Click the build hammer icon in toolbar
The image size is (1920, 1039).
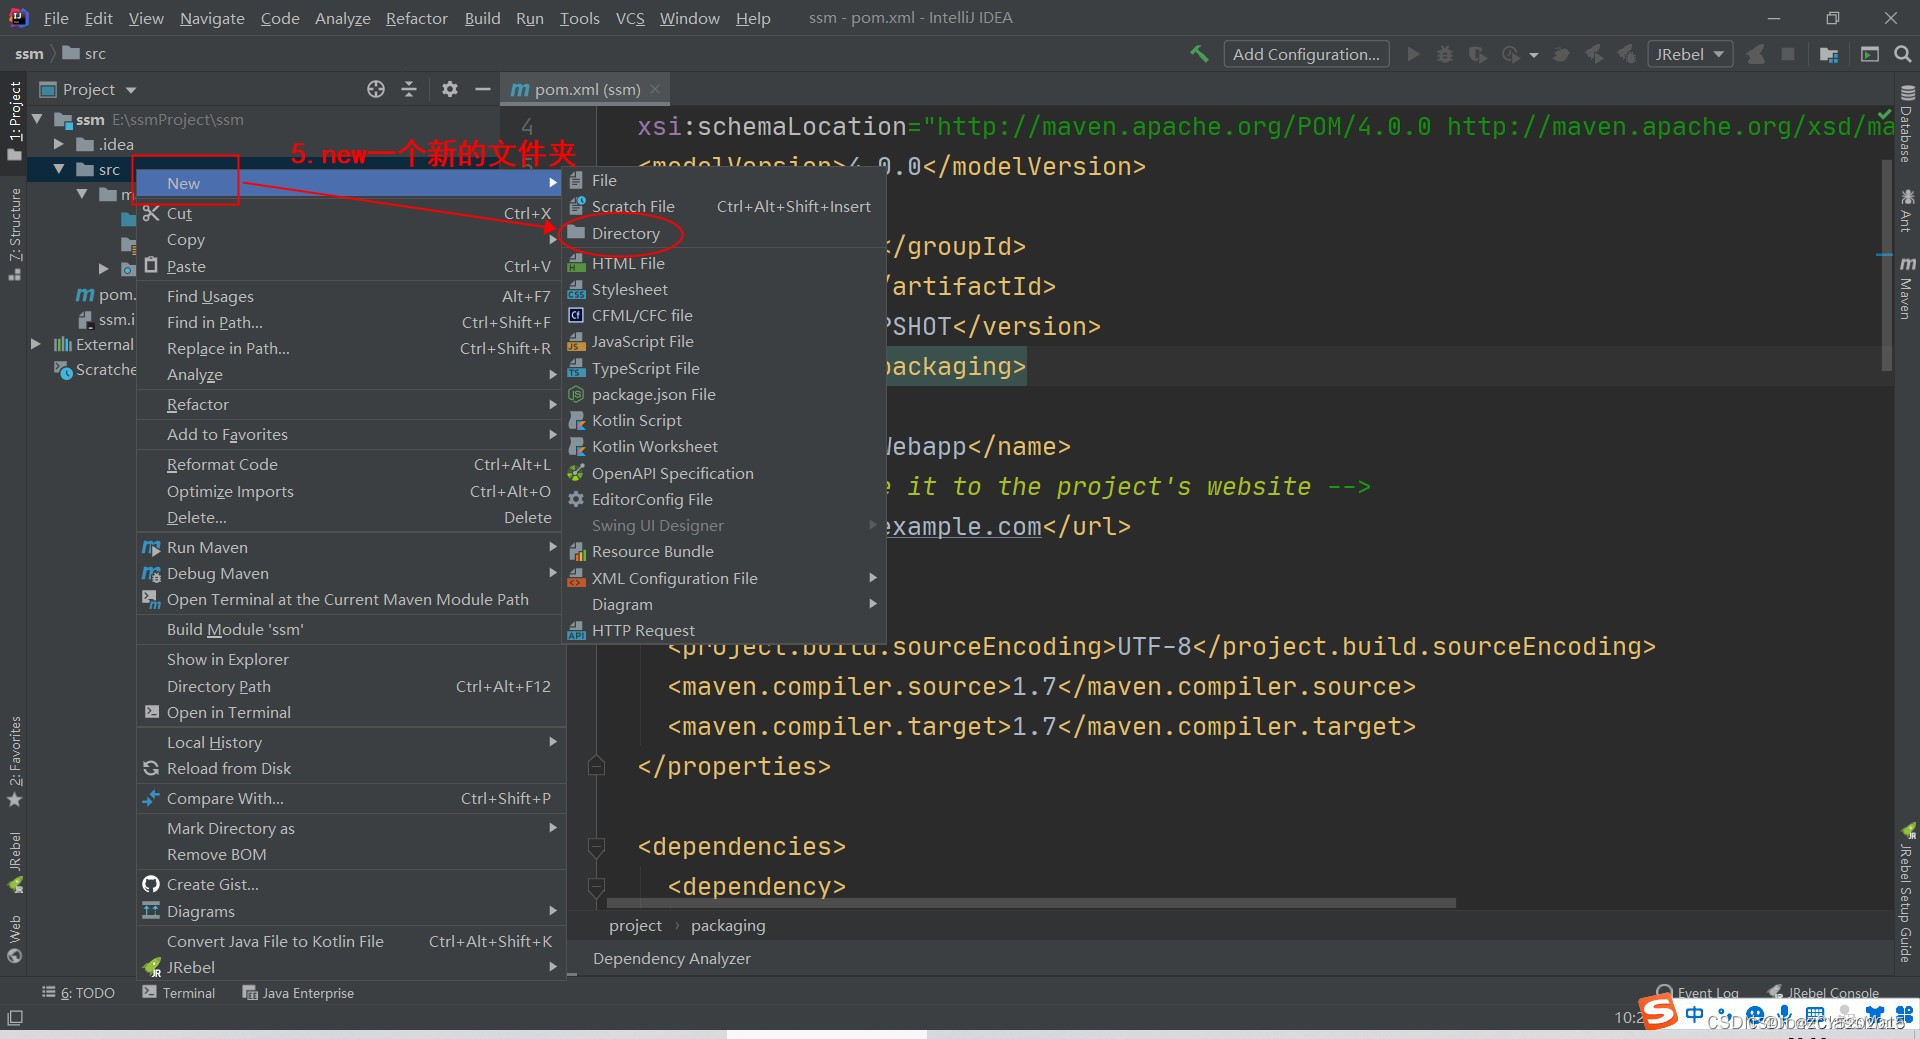(1199, 54)
